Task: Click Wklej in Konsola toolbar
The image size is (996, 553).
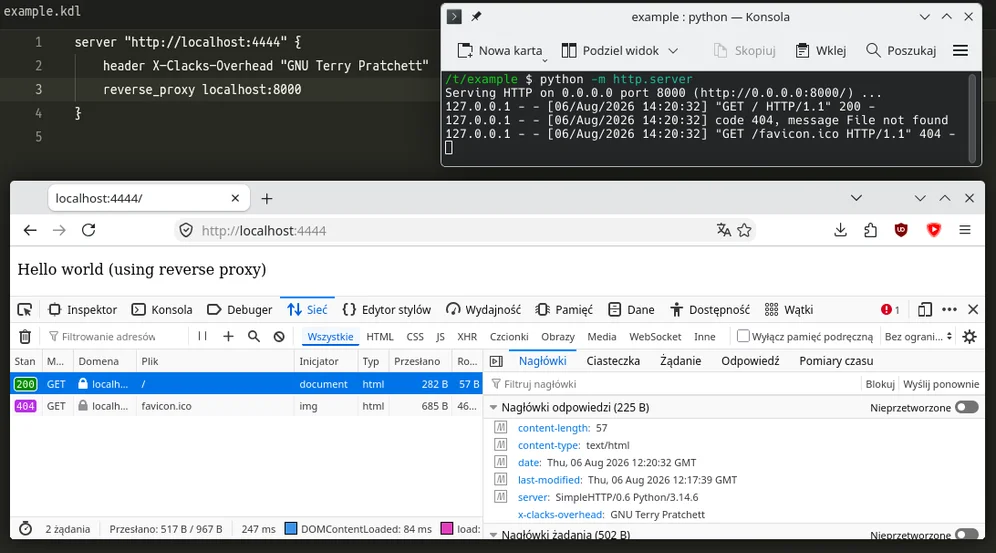Action: point(821,51)
